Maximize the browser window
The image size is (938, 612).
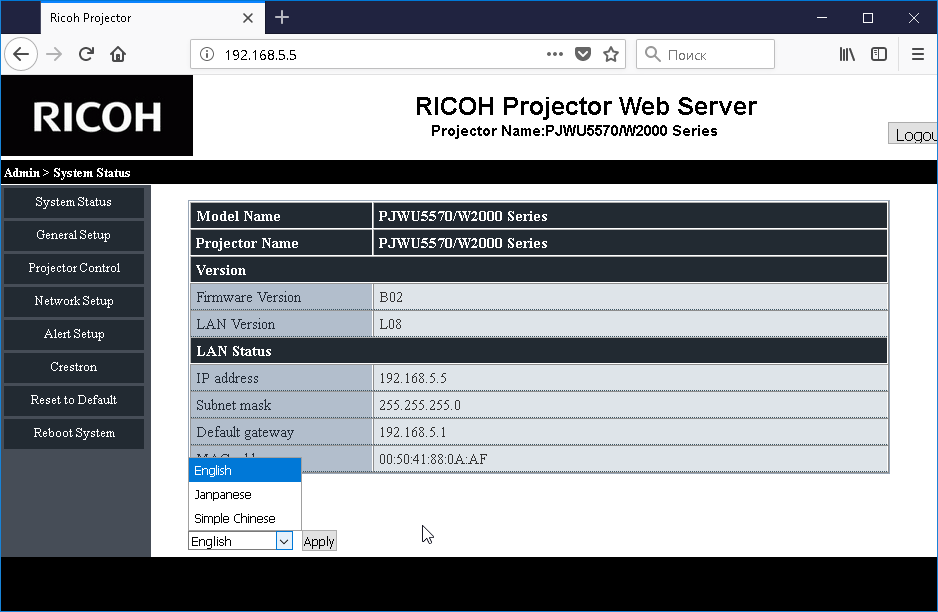pos(868,17)
